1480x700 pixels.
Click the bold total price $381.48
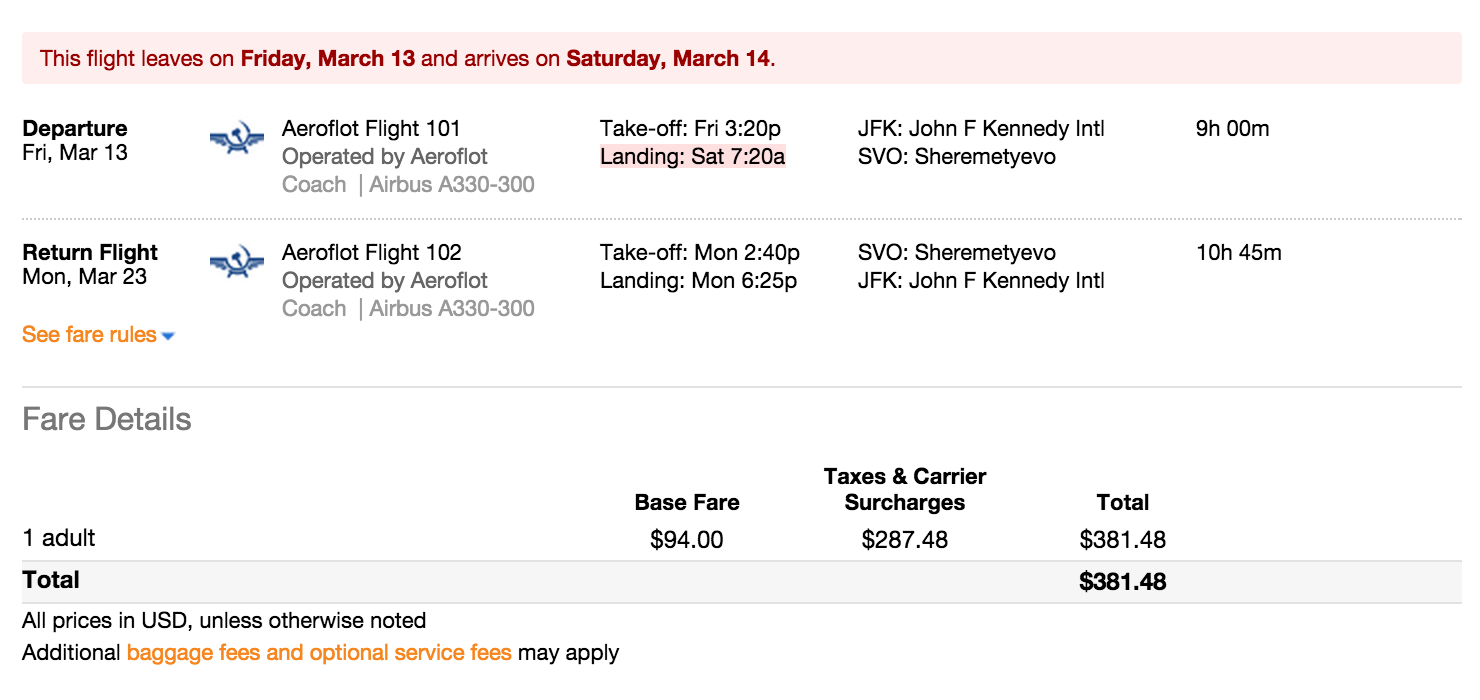[x=1122, y=582]
